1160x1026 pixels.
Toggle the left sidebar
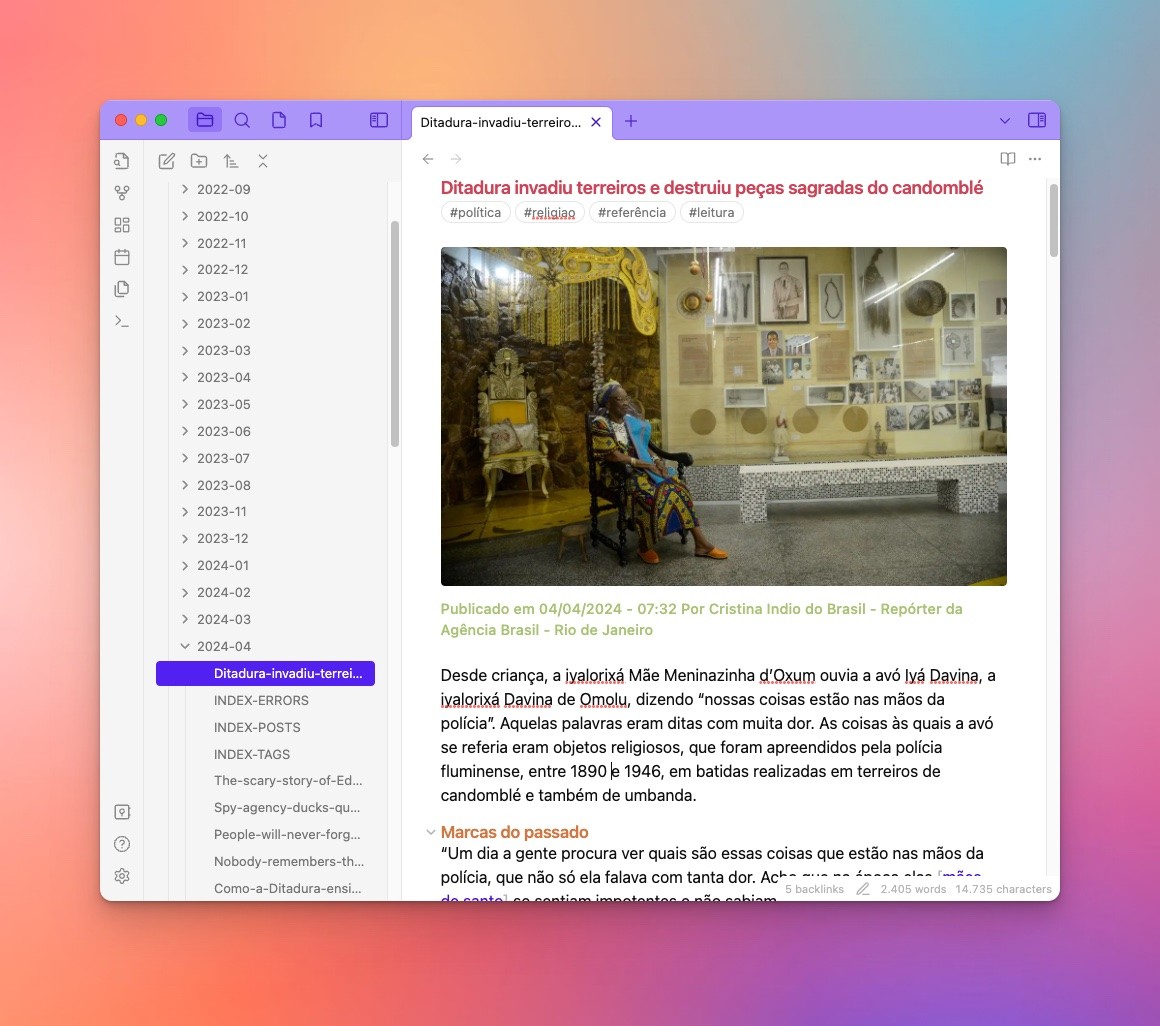tap(379, 120)
